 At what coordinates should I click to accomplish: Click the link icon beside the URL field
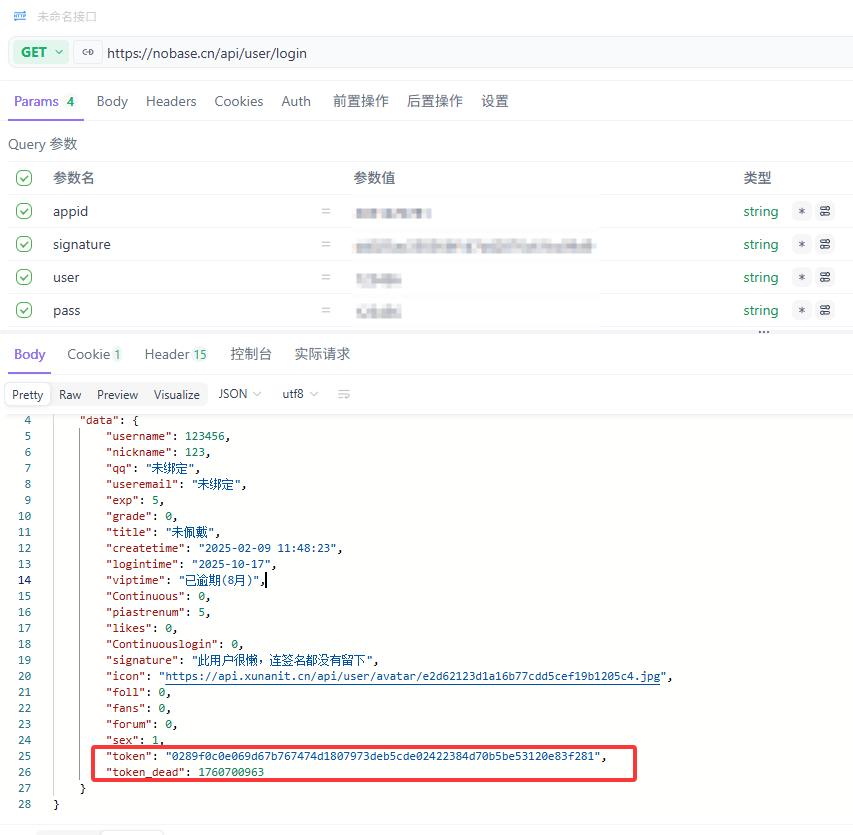[x=88, y=52]
